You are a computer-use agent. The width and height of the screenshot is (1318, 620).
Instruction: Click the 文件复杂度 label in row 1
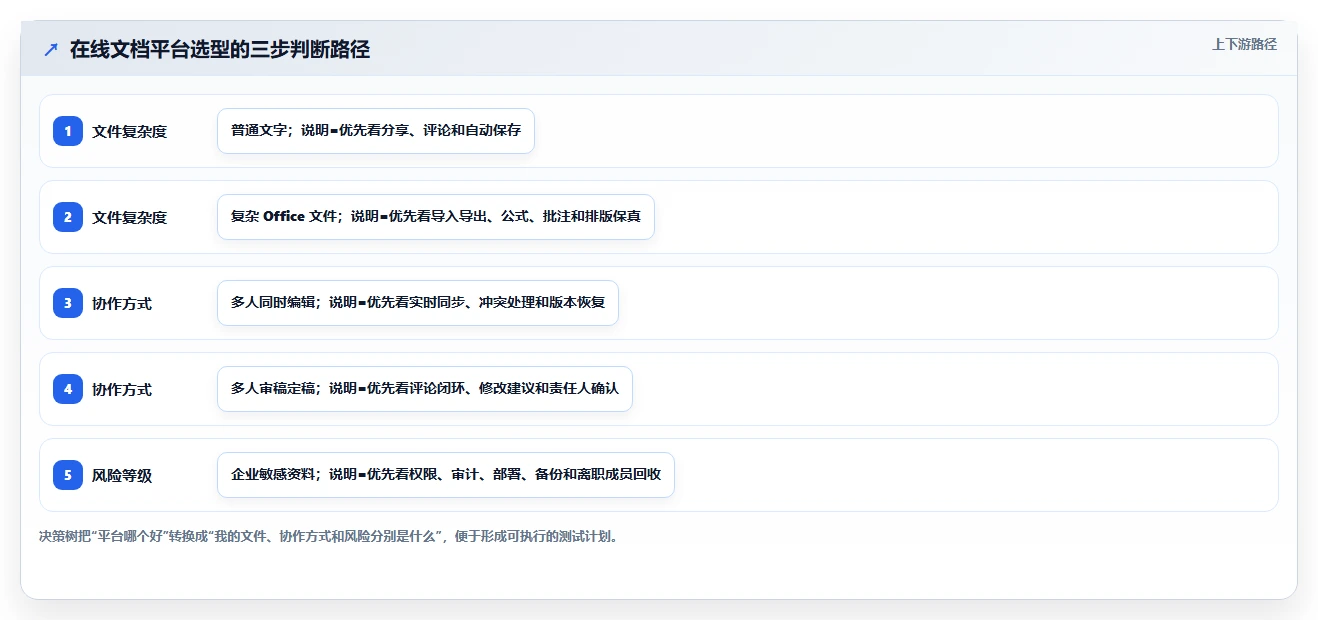(130, 131)
